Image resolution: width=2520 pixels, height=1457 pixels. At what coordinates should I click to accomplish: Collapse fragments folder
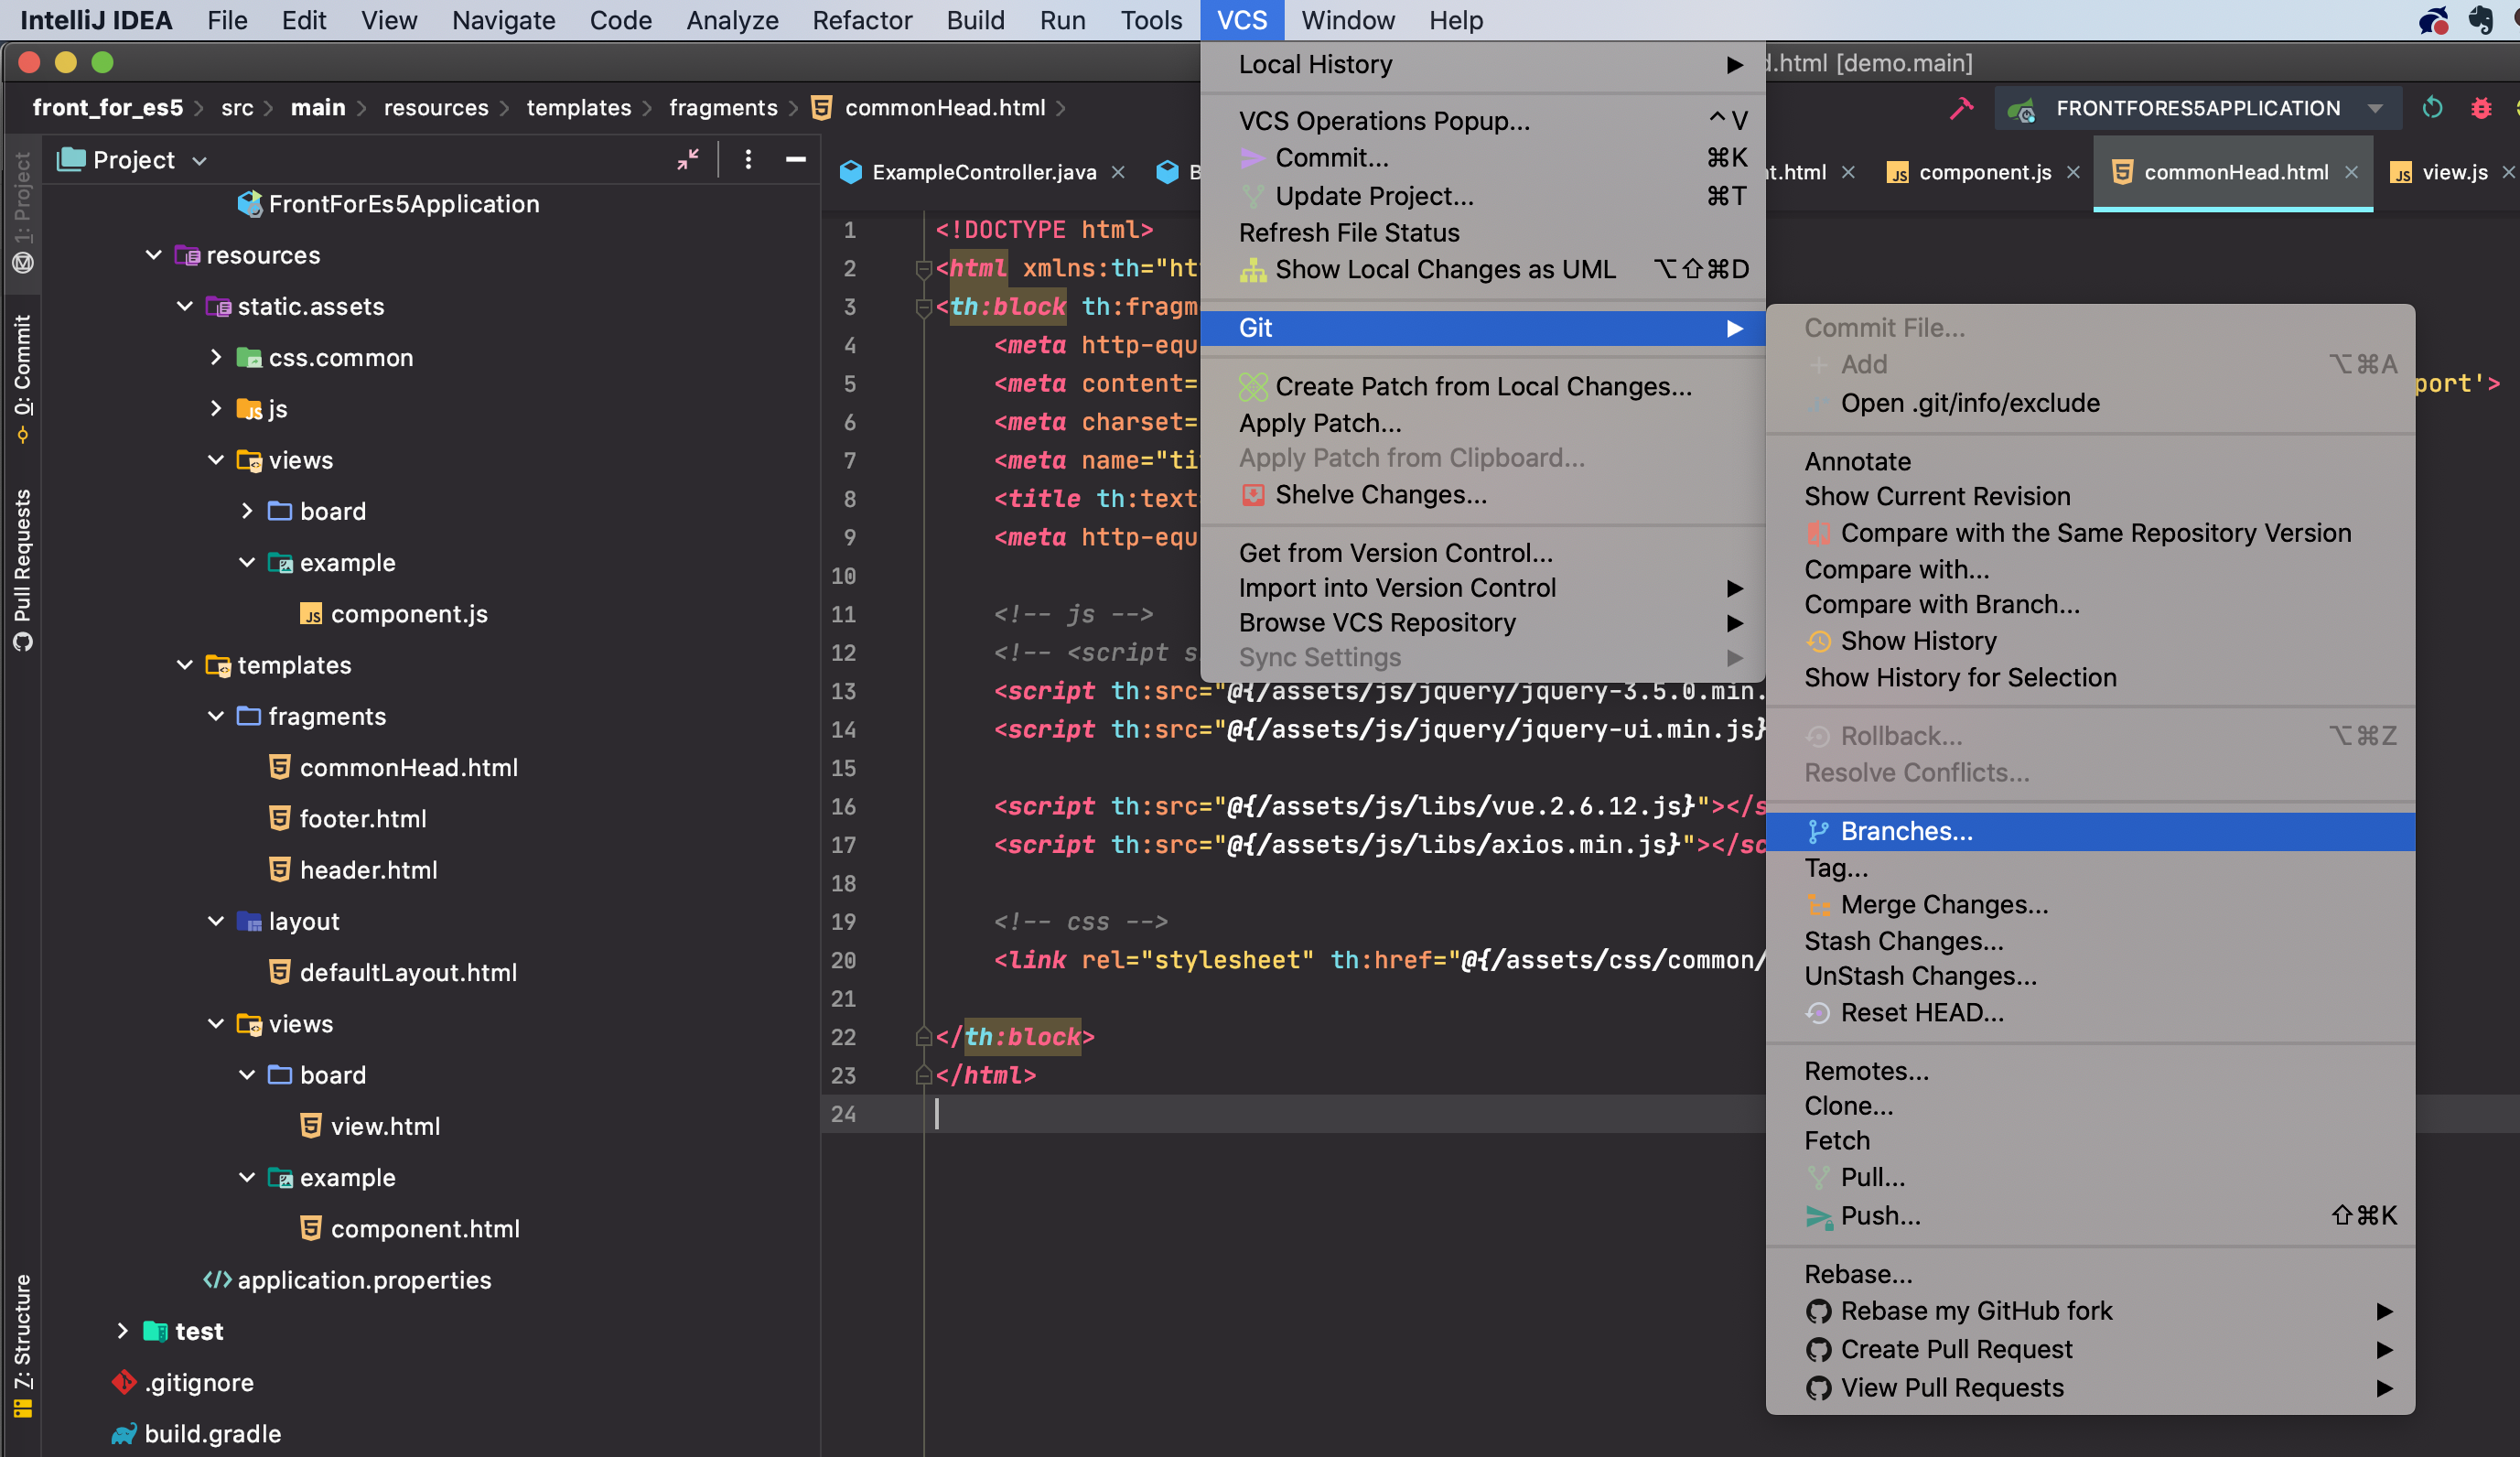pos(216,716)
